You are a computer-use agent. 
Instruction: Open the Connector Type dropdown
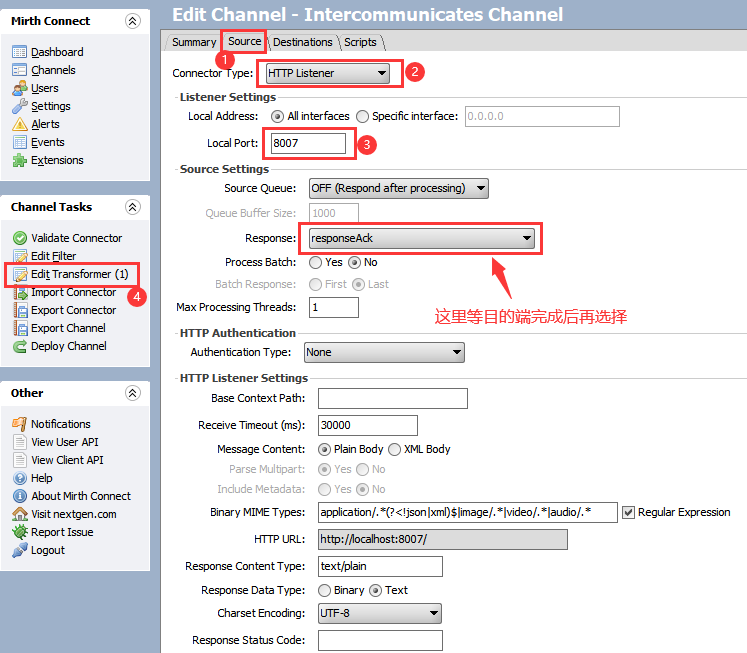[x=328, y=73]
